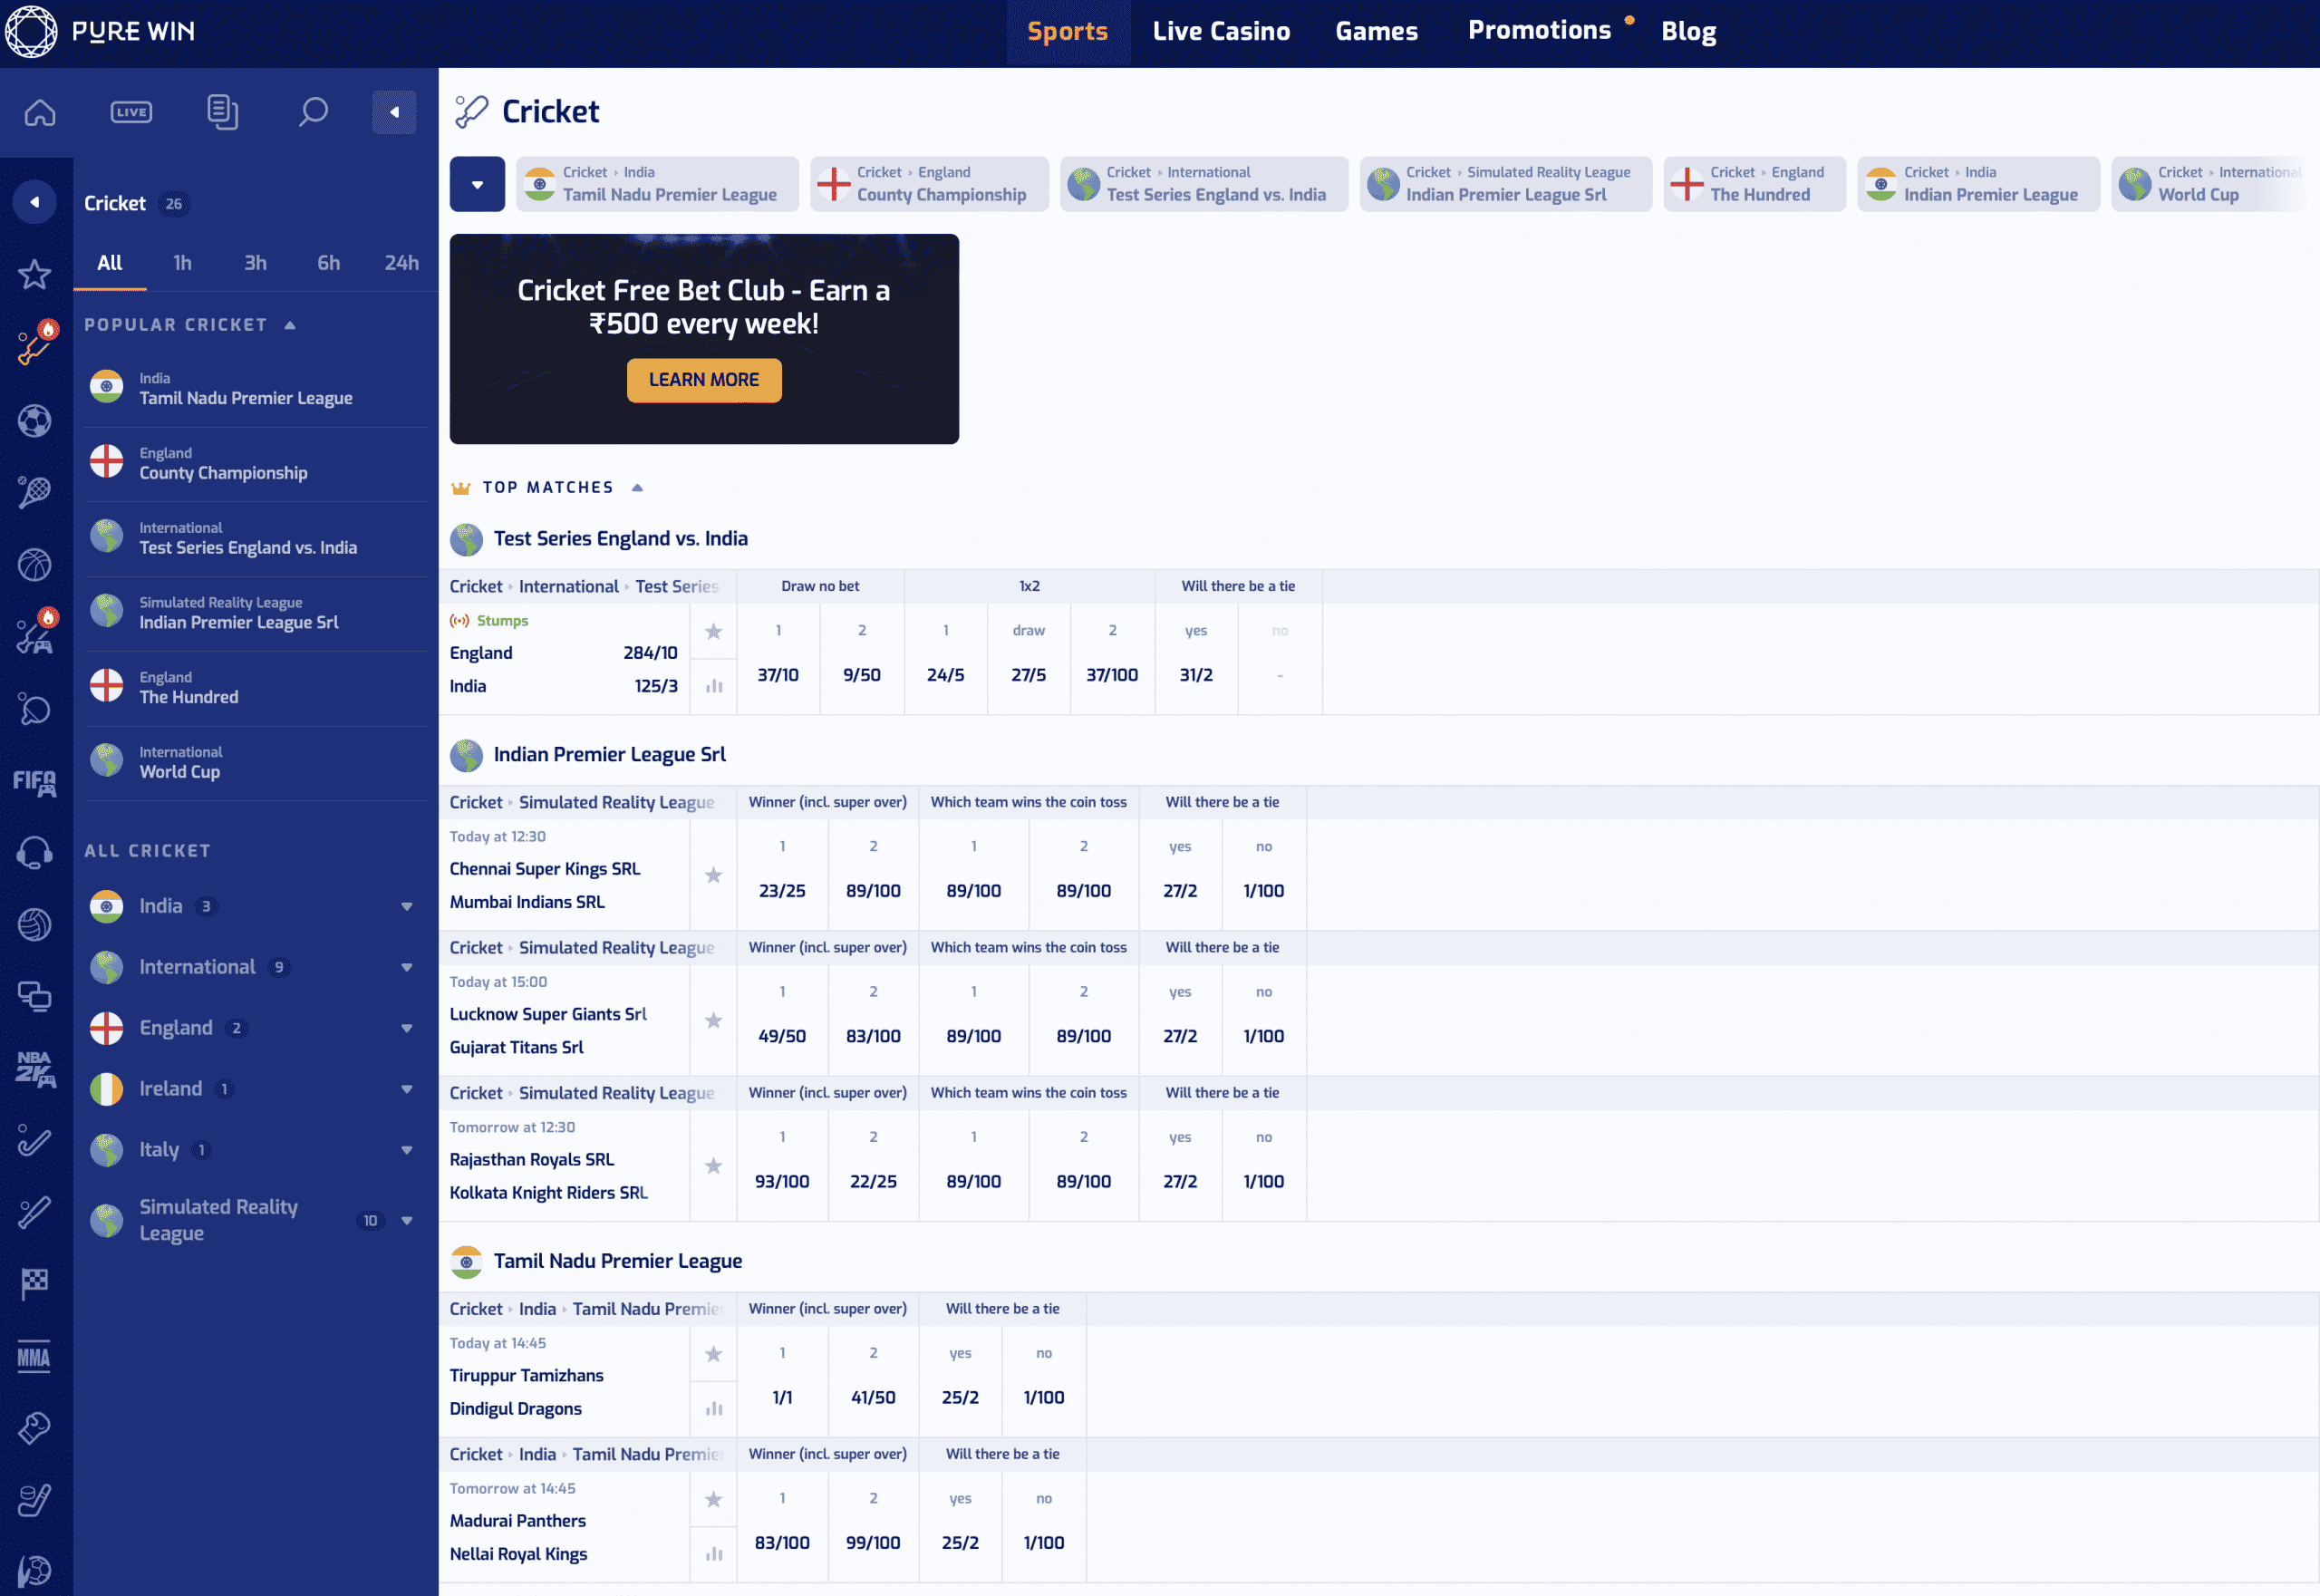This screenshot has height=1596, width=2320.
Task: Open the search magnifier icon
Action: (313, 112)
